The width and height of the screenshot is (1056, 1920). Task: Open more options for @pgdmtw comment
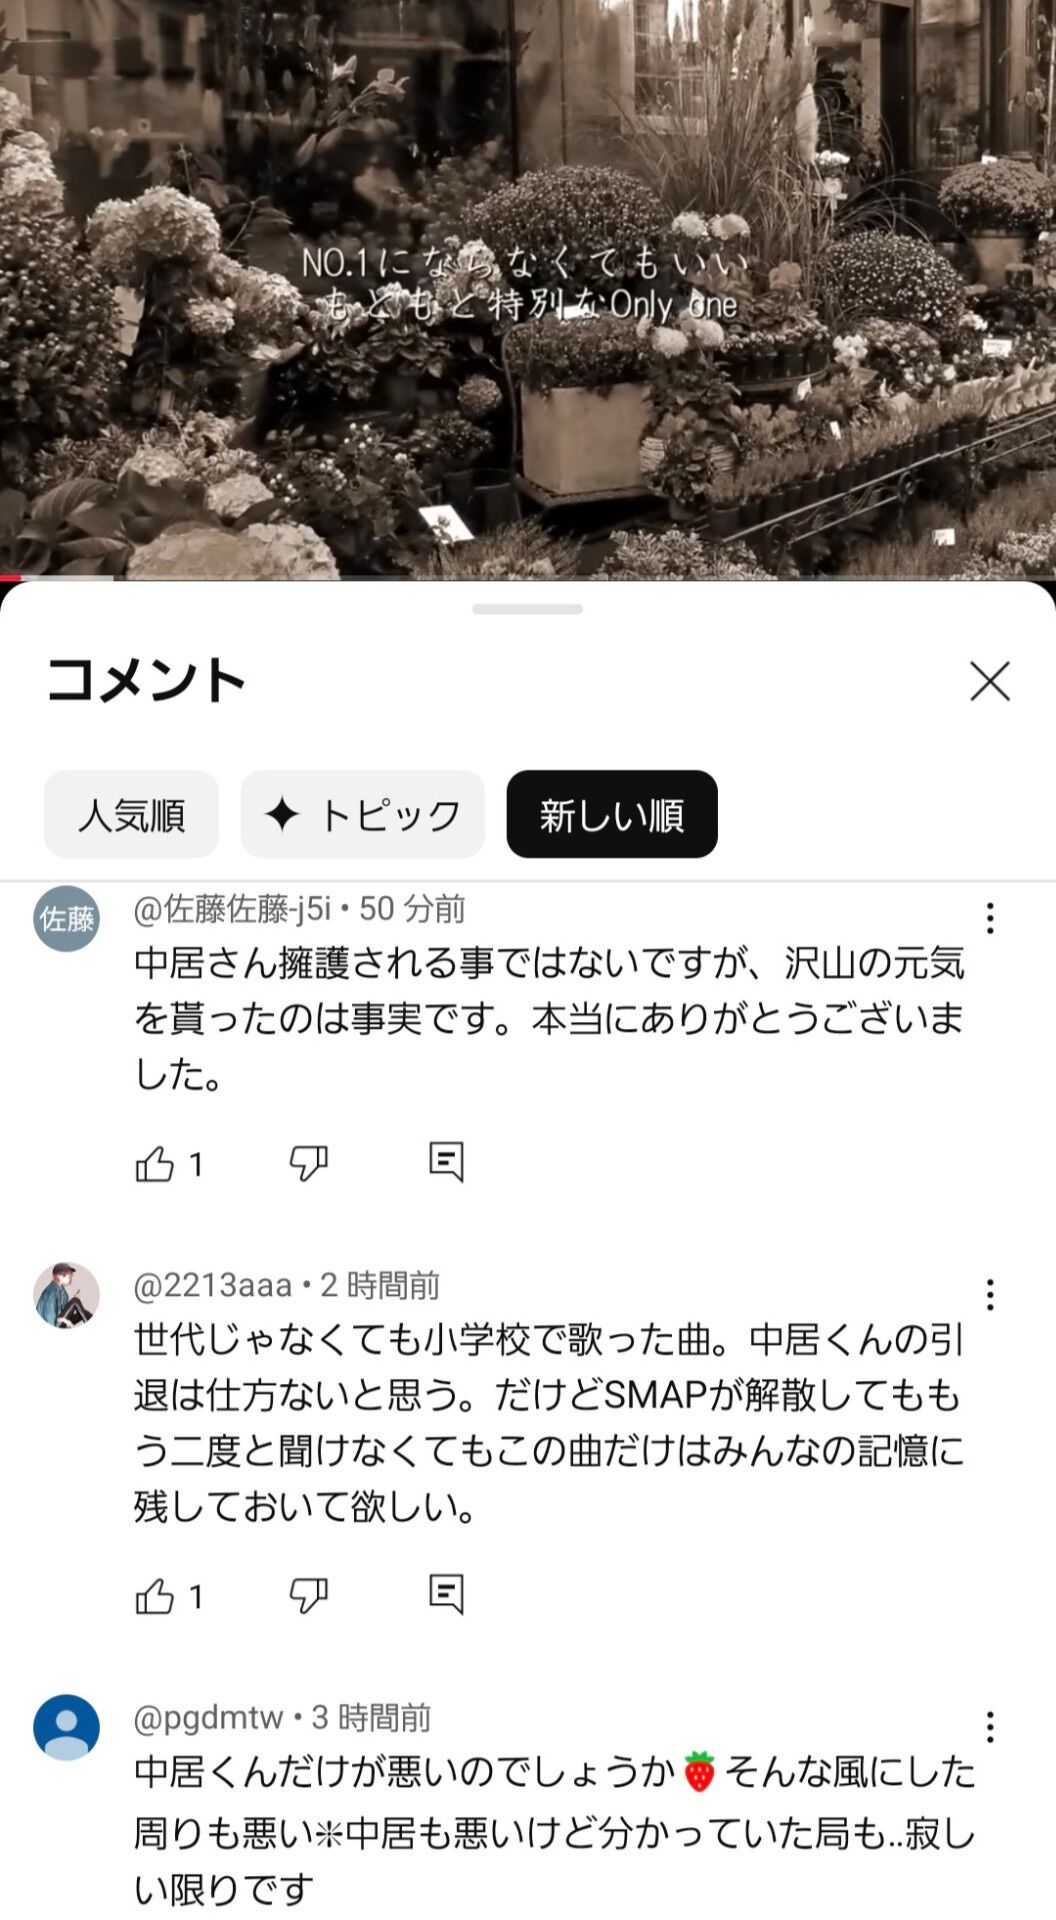point(990,1727)
